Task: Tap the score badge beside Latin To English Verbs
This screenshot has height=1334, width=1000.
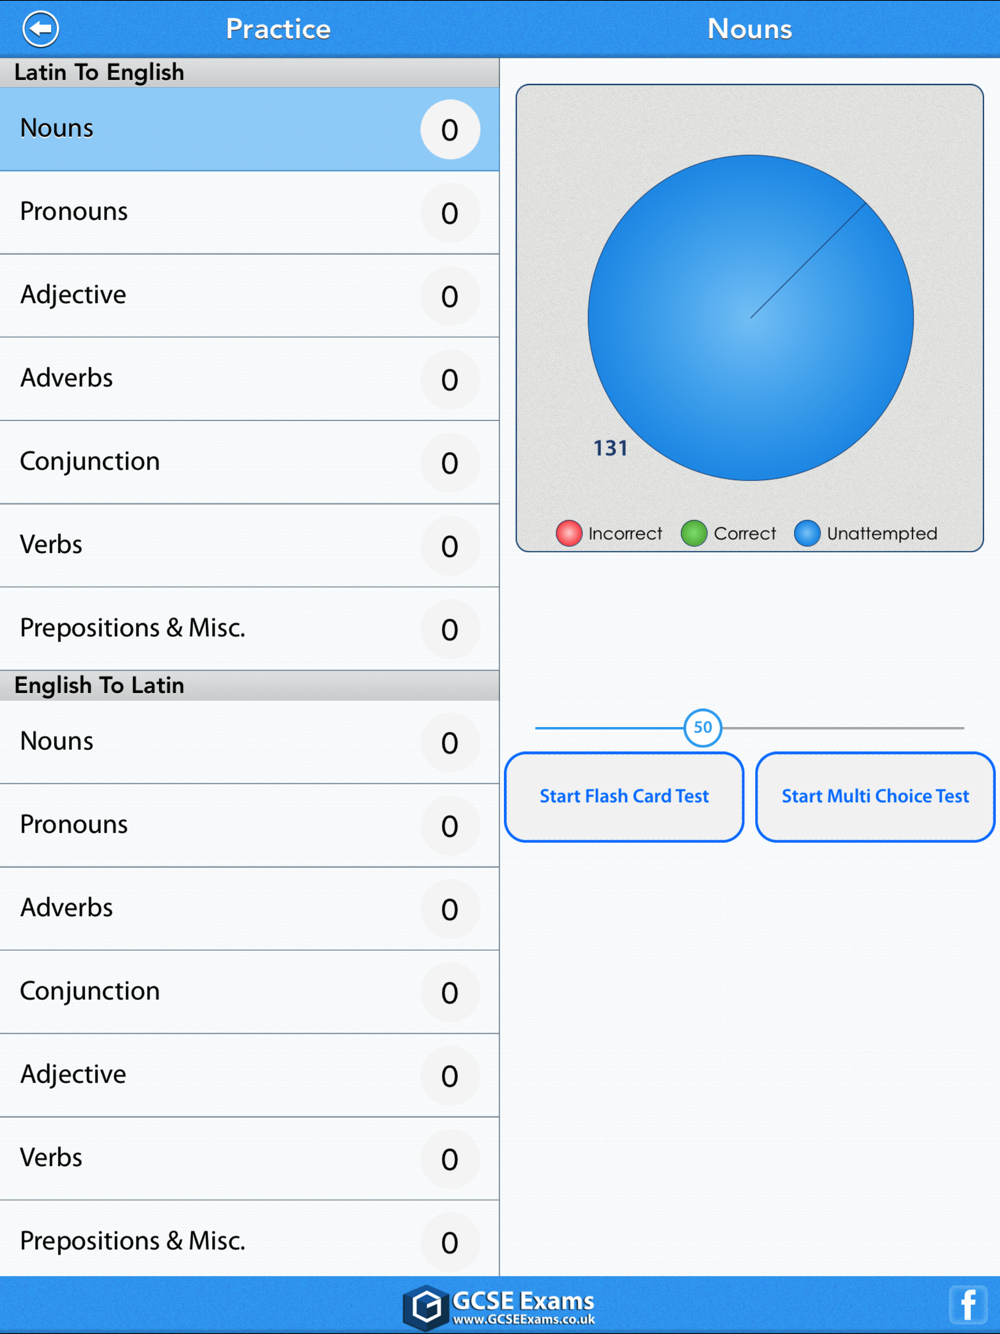Action: (x=450, y=546)
